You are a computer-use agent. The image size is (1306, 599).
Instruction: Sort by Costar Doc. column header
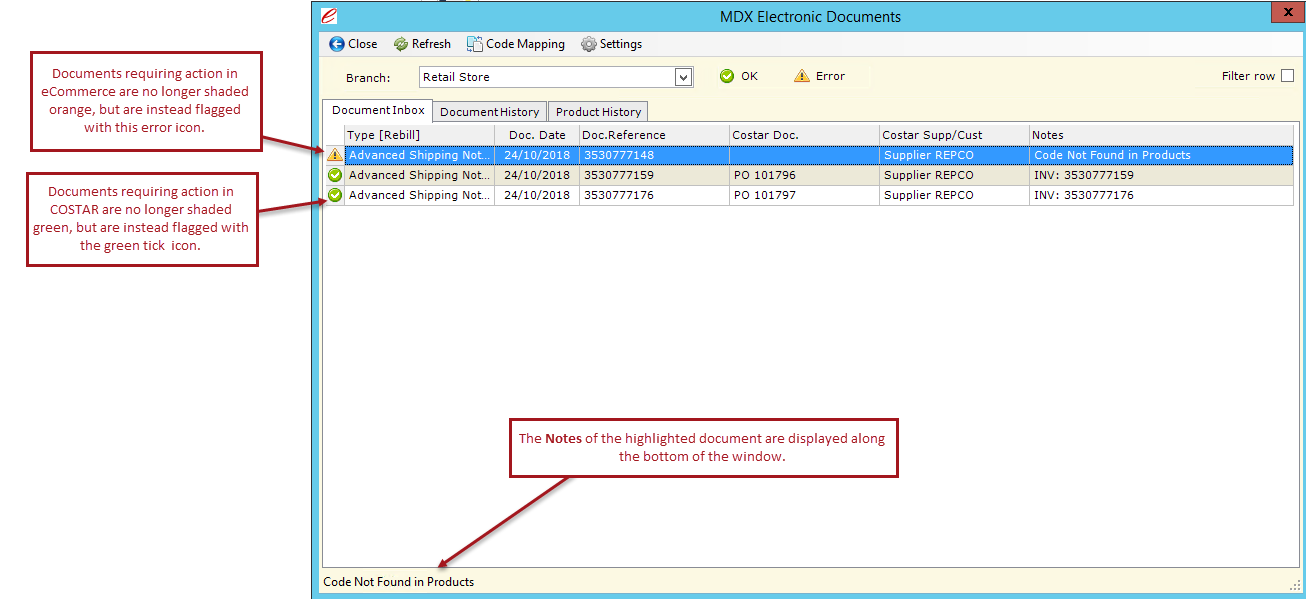click(x=804, y=135)
